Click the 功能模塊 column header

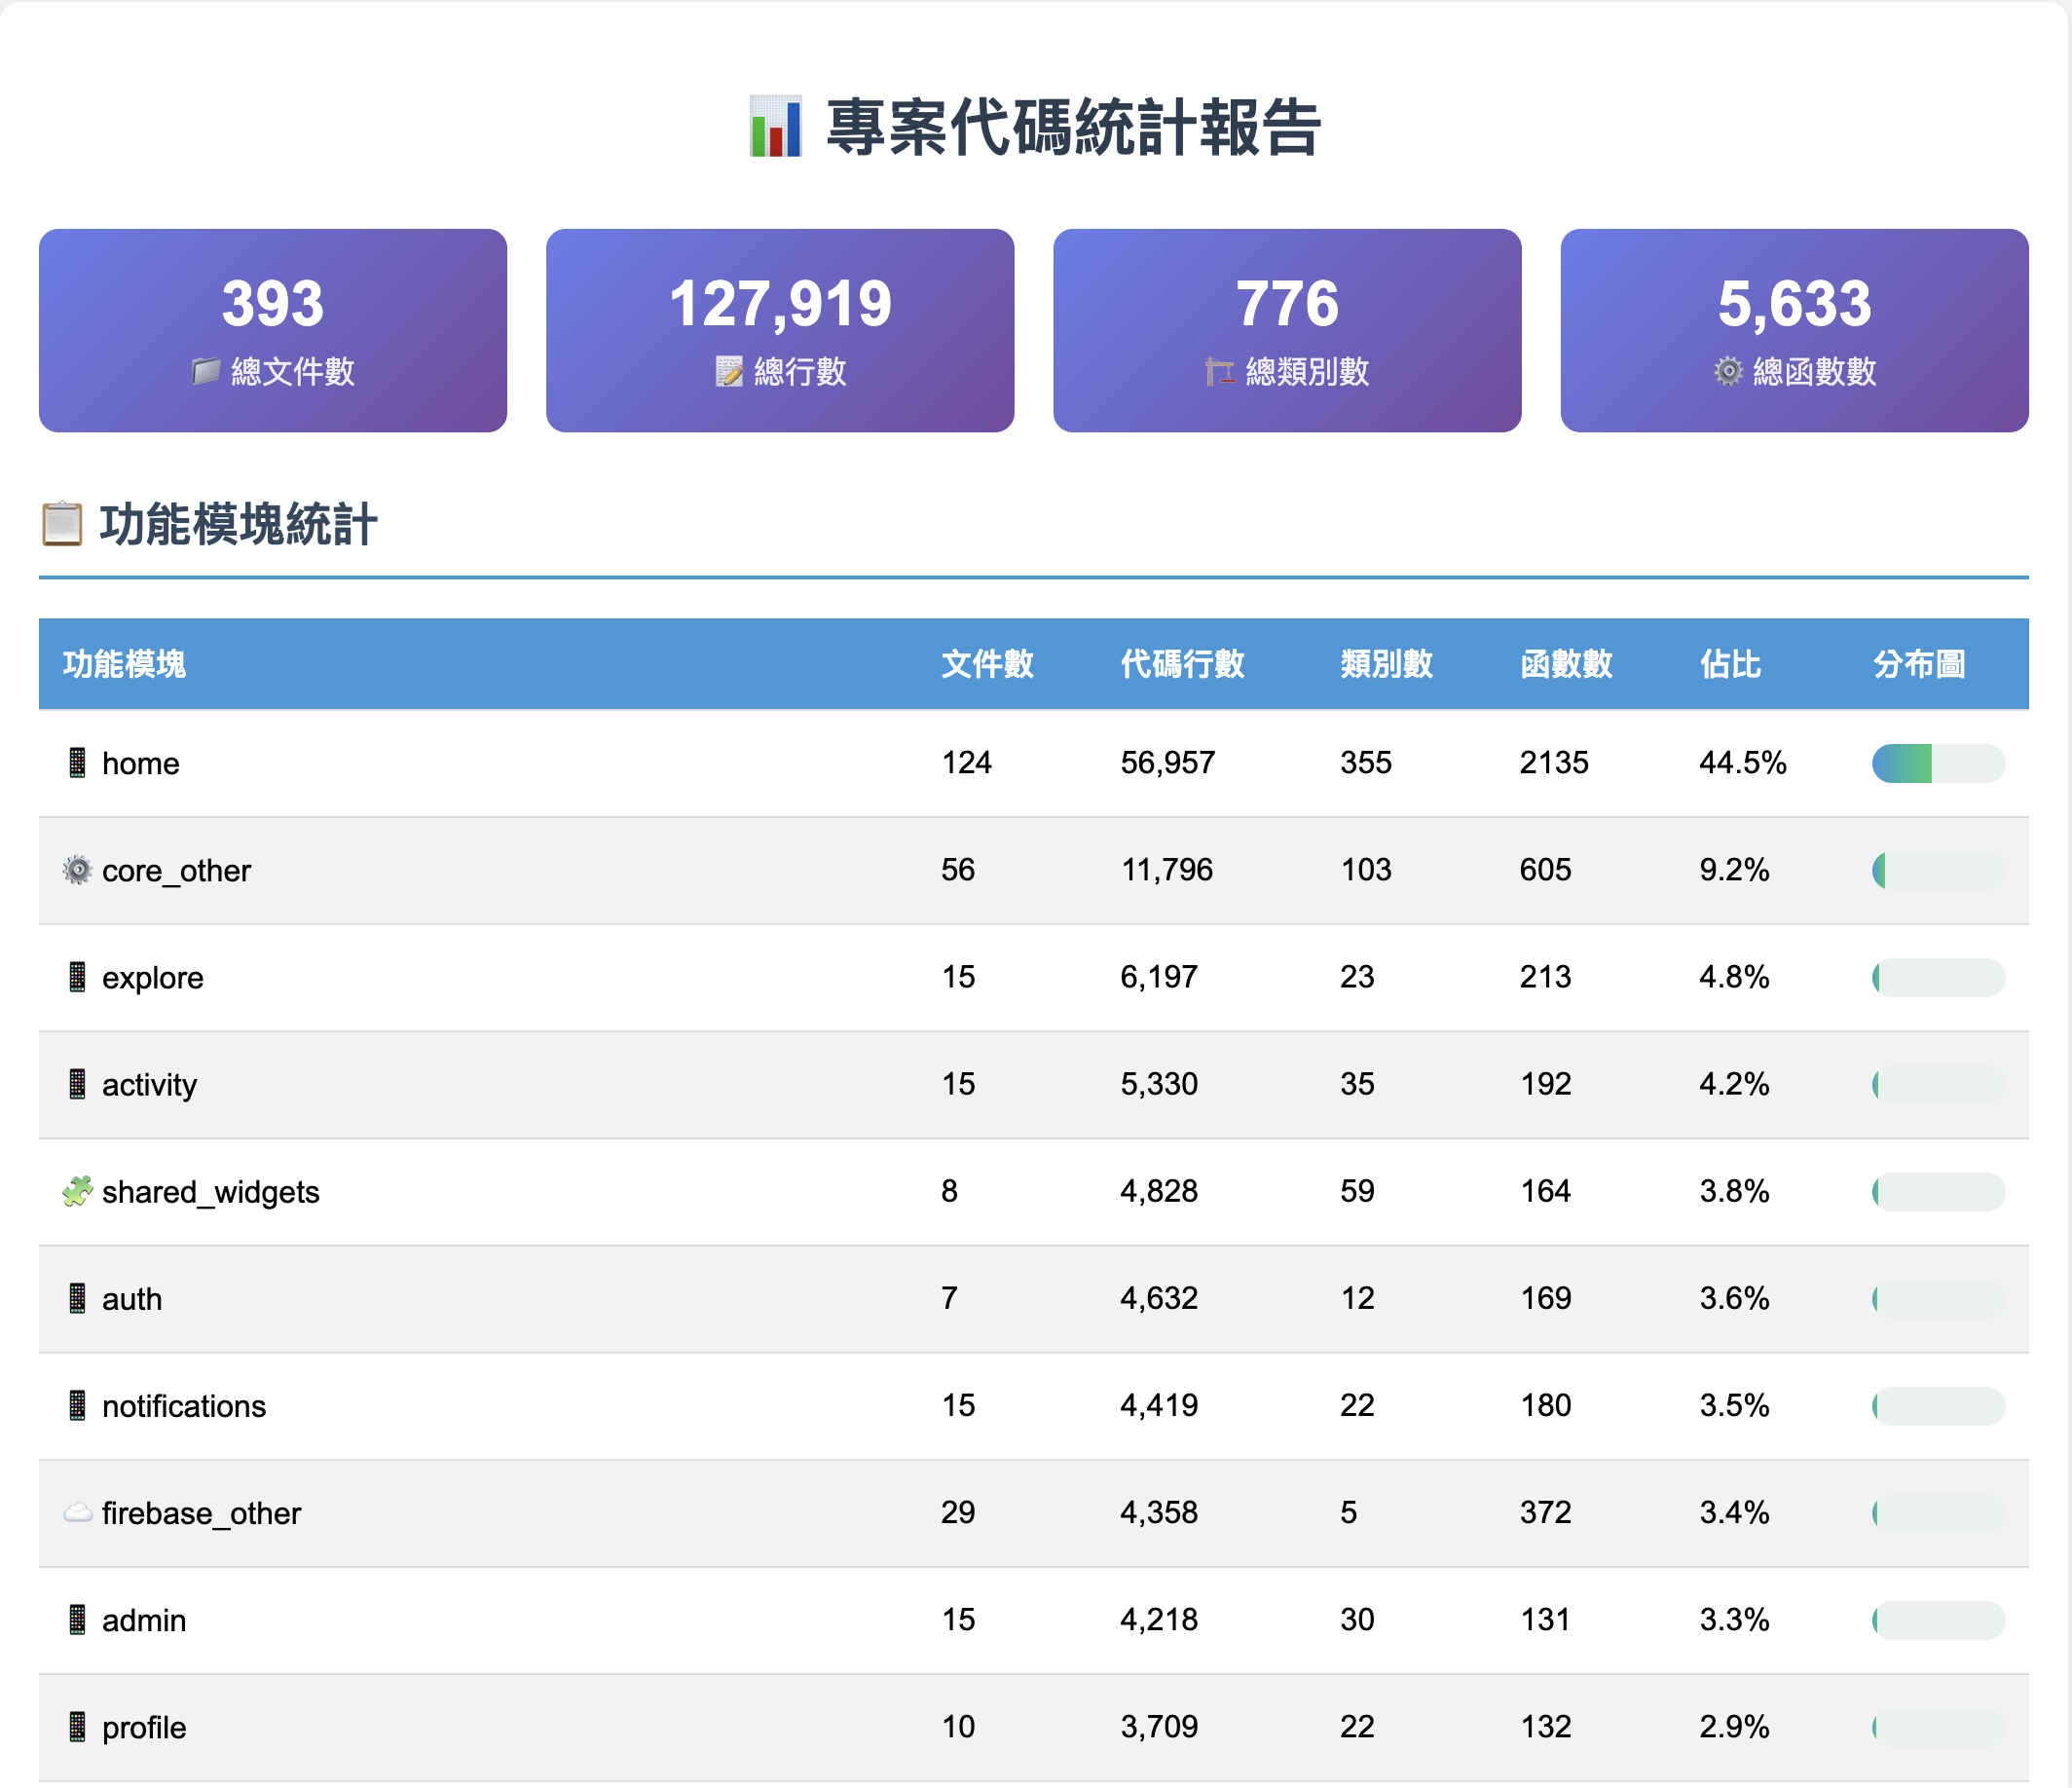[124, 664]
